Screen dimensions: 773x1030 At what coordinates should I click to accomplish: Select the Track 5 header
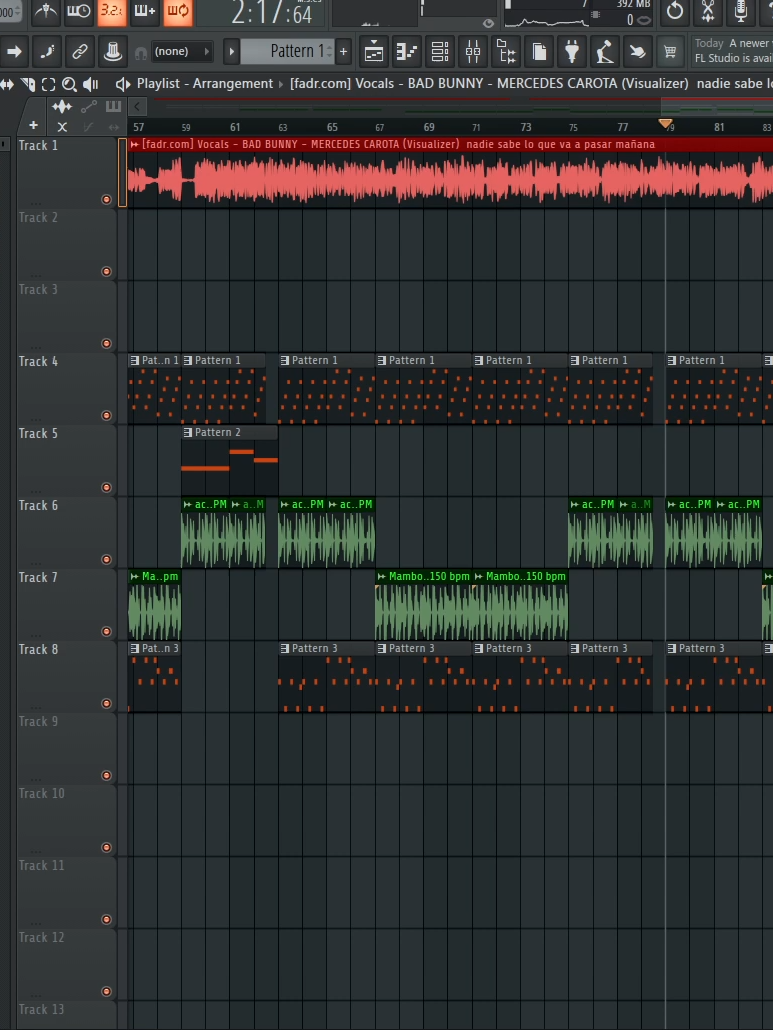[x=66, y=460]
